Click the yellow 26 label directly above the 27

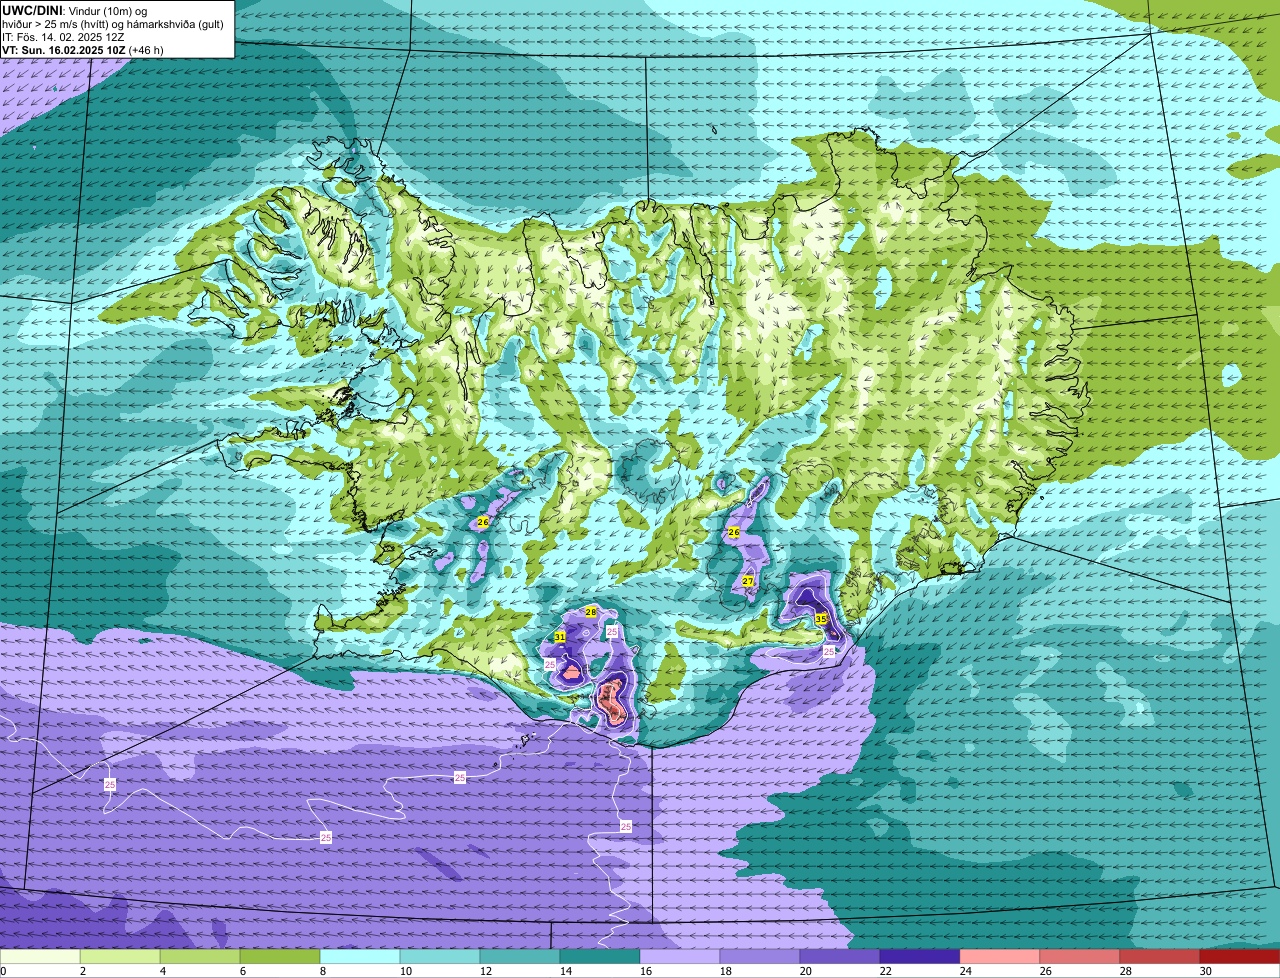click(734, 532)
